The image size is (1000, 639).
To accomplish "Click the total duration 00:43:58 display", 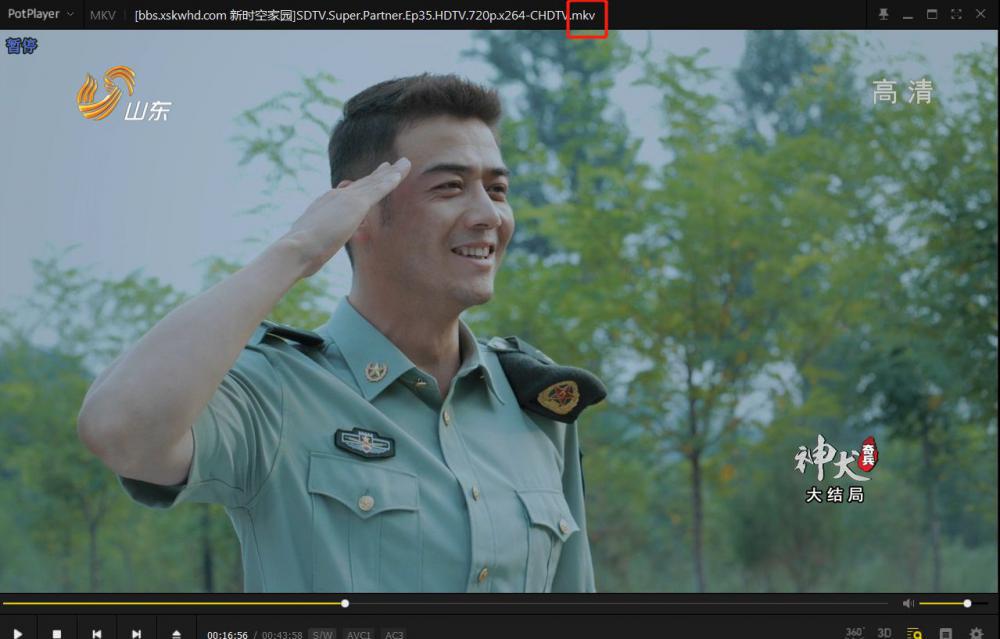I will point(282,635).
